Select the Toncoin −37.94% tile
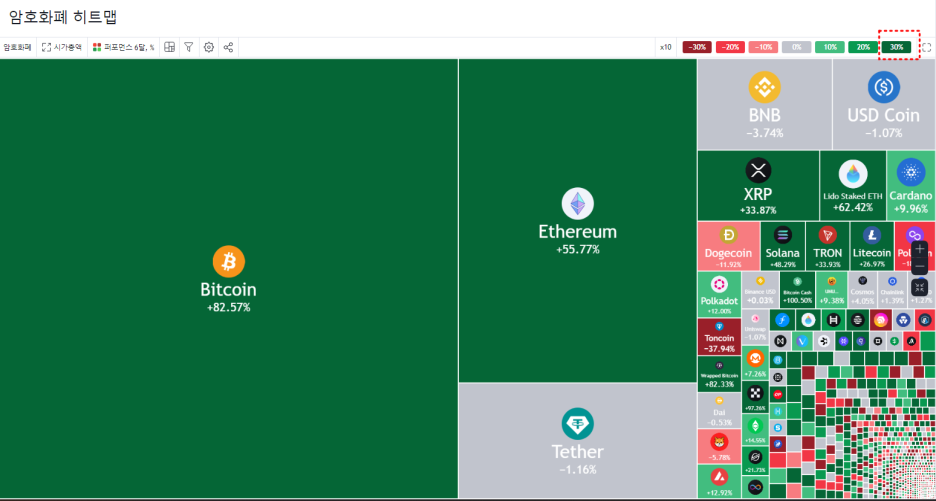This screenshot has height=501, width=936. [719, 337]
